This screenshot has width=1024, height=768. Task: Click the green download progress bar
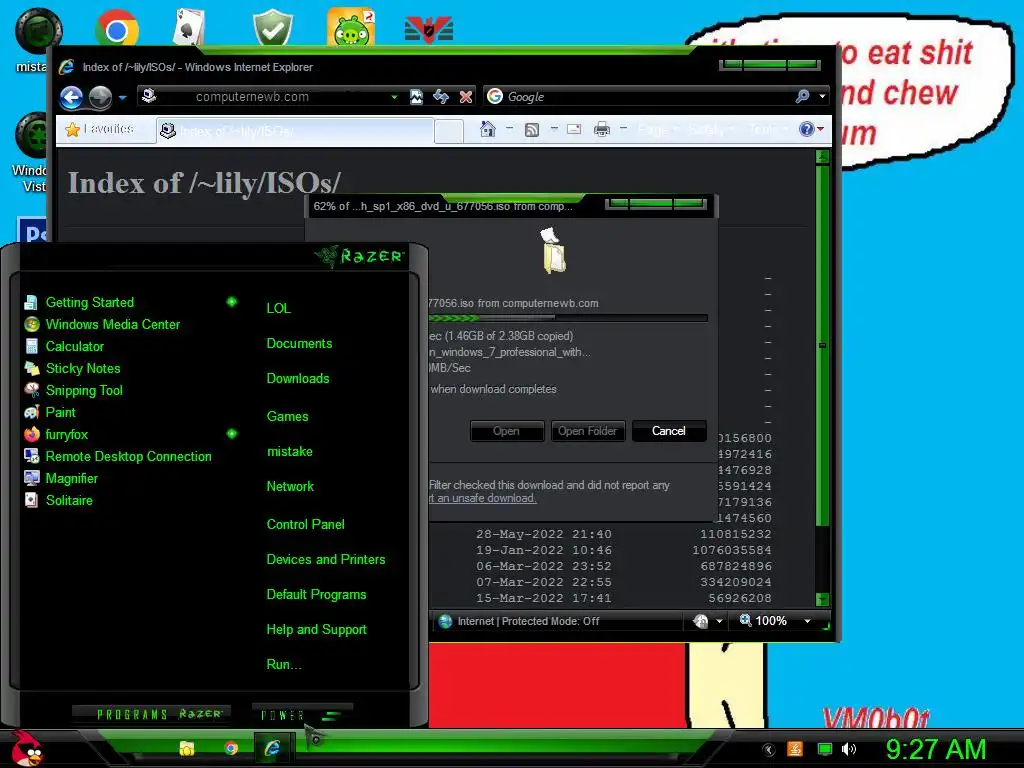568,318
